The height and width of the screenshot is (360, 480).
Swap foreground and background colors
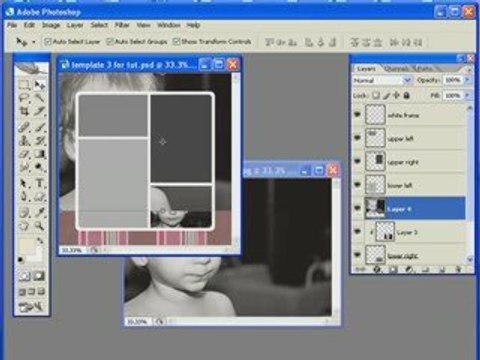40,240
